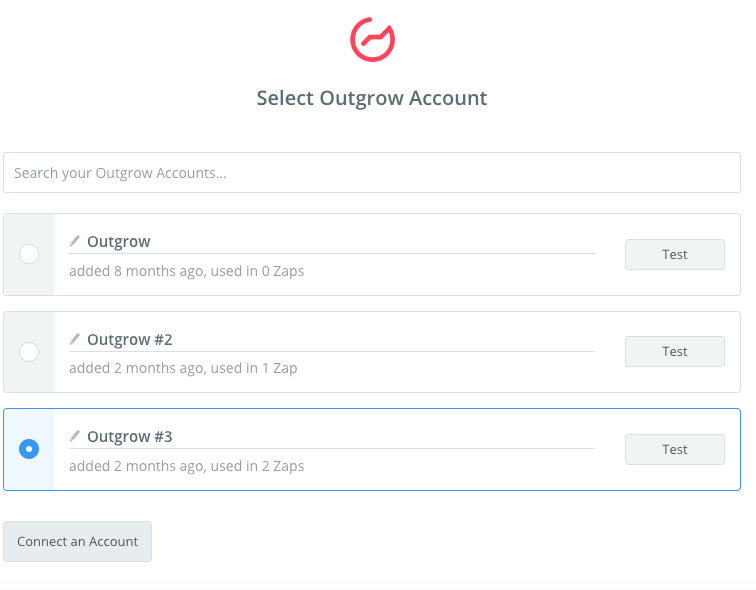Click the selected Outgrow #3 radio button
This screenshot has height=590, width=756.
29,449
